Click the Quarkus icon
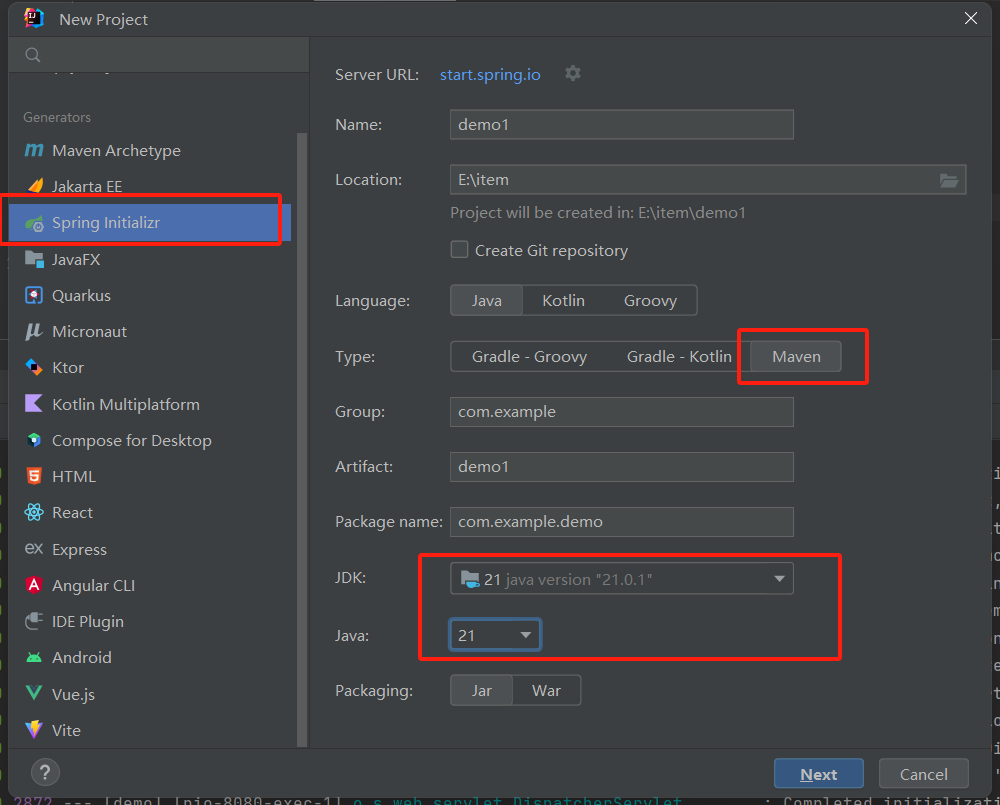This screenshot has width=1000, height=805. [34, 295]
